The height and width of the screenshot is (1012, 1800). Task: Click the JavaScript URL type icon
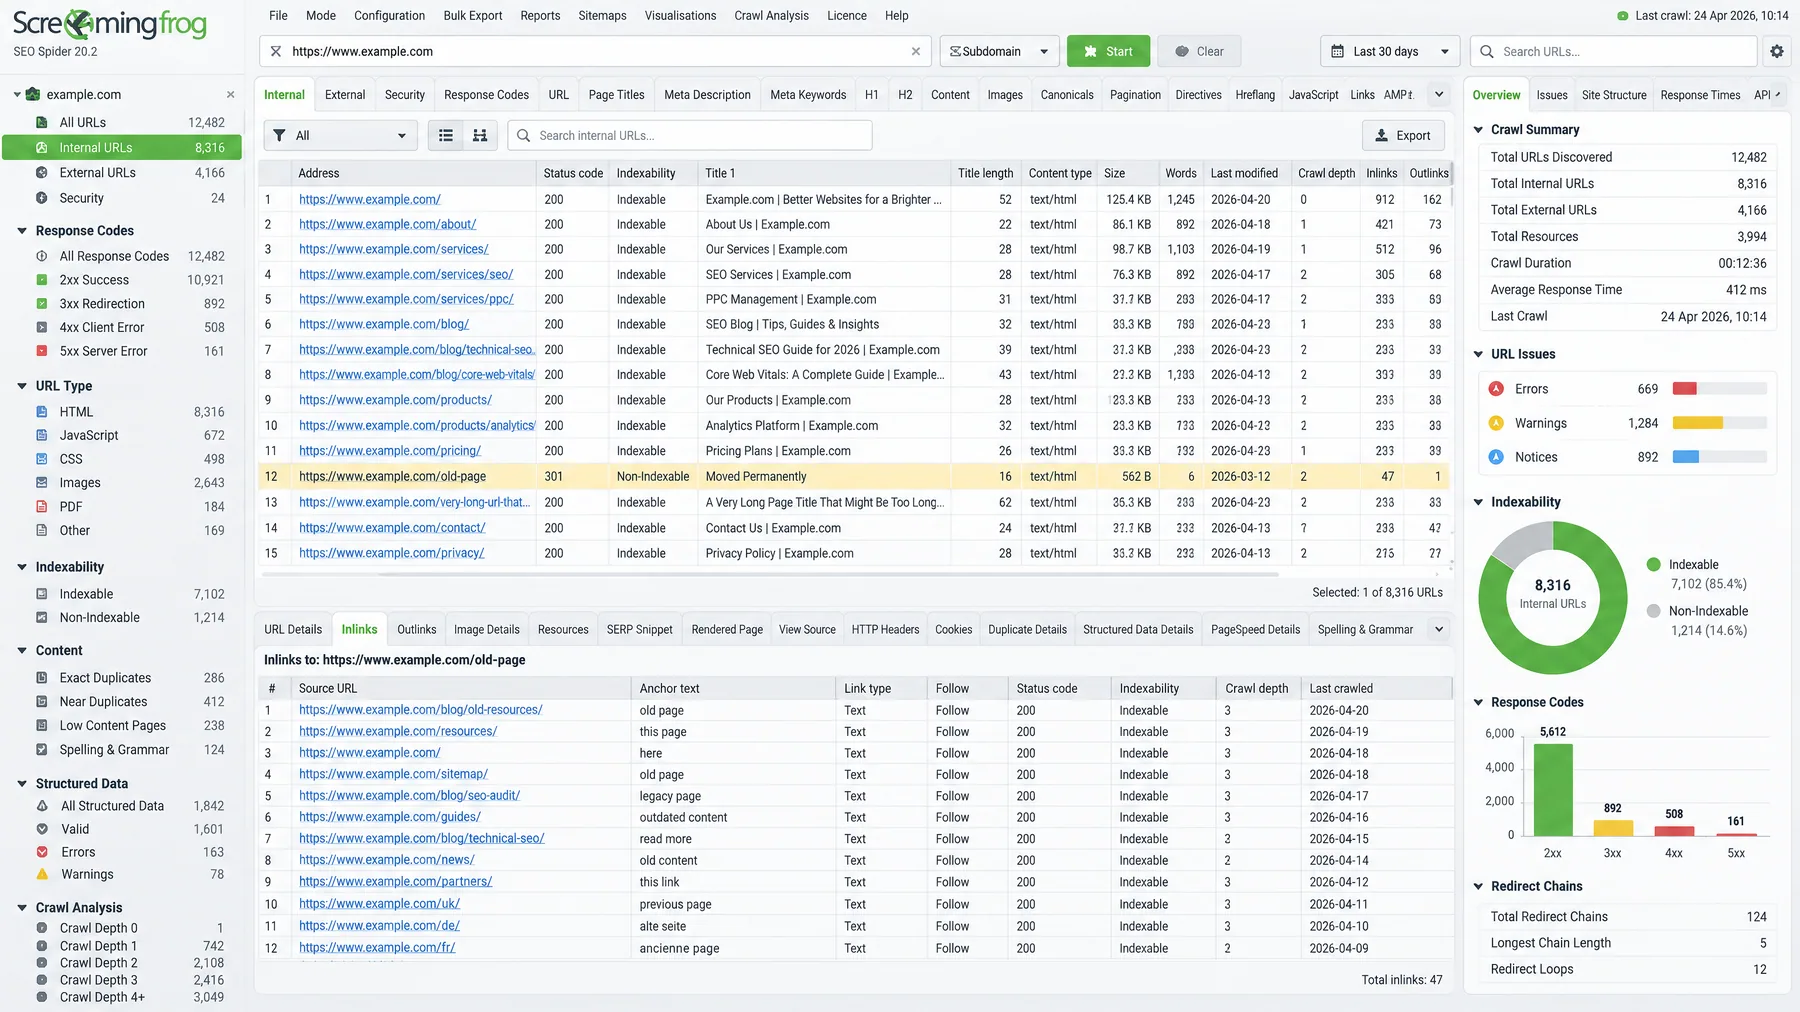pos(42,435)
